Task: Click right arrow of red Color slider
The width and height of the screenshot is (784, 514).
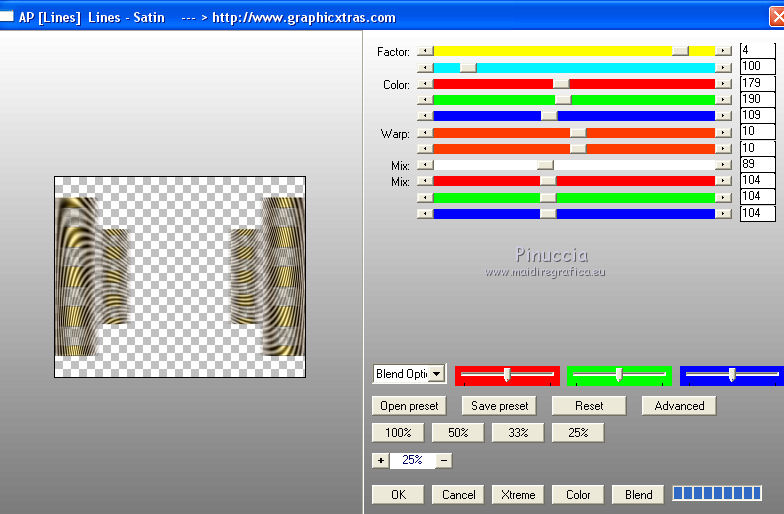Action: click(x=723, y=84)
